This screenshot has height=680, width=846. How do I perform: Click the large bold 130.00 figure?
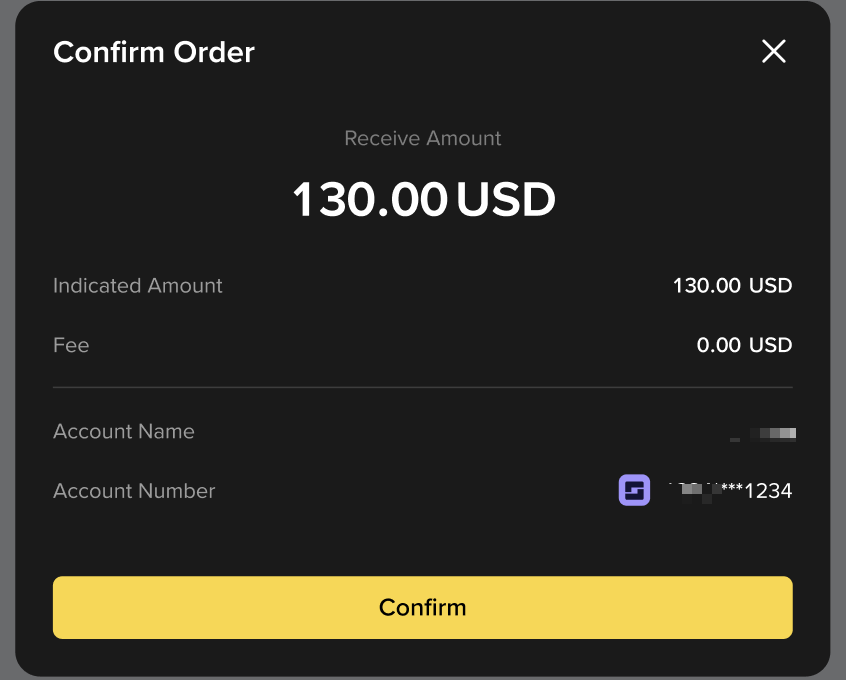coord(370,199)
